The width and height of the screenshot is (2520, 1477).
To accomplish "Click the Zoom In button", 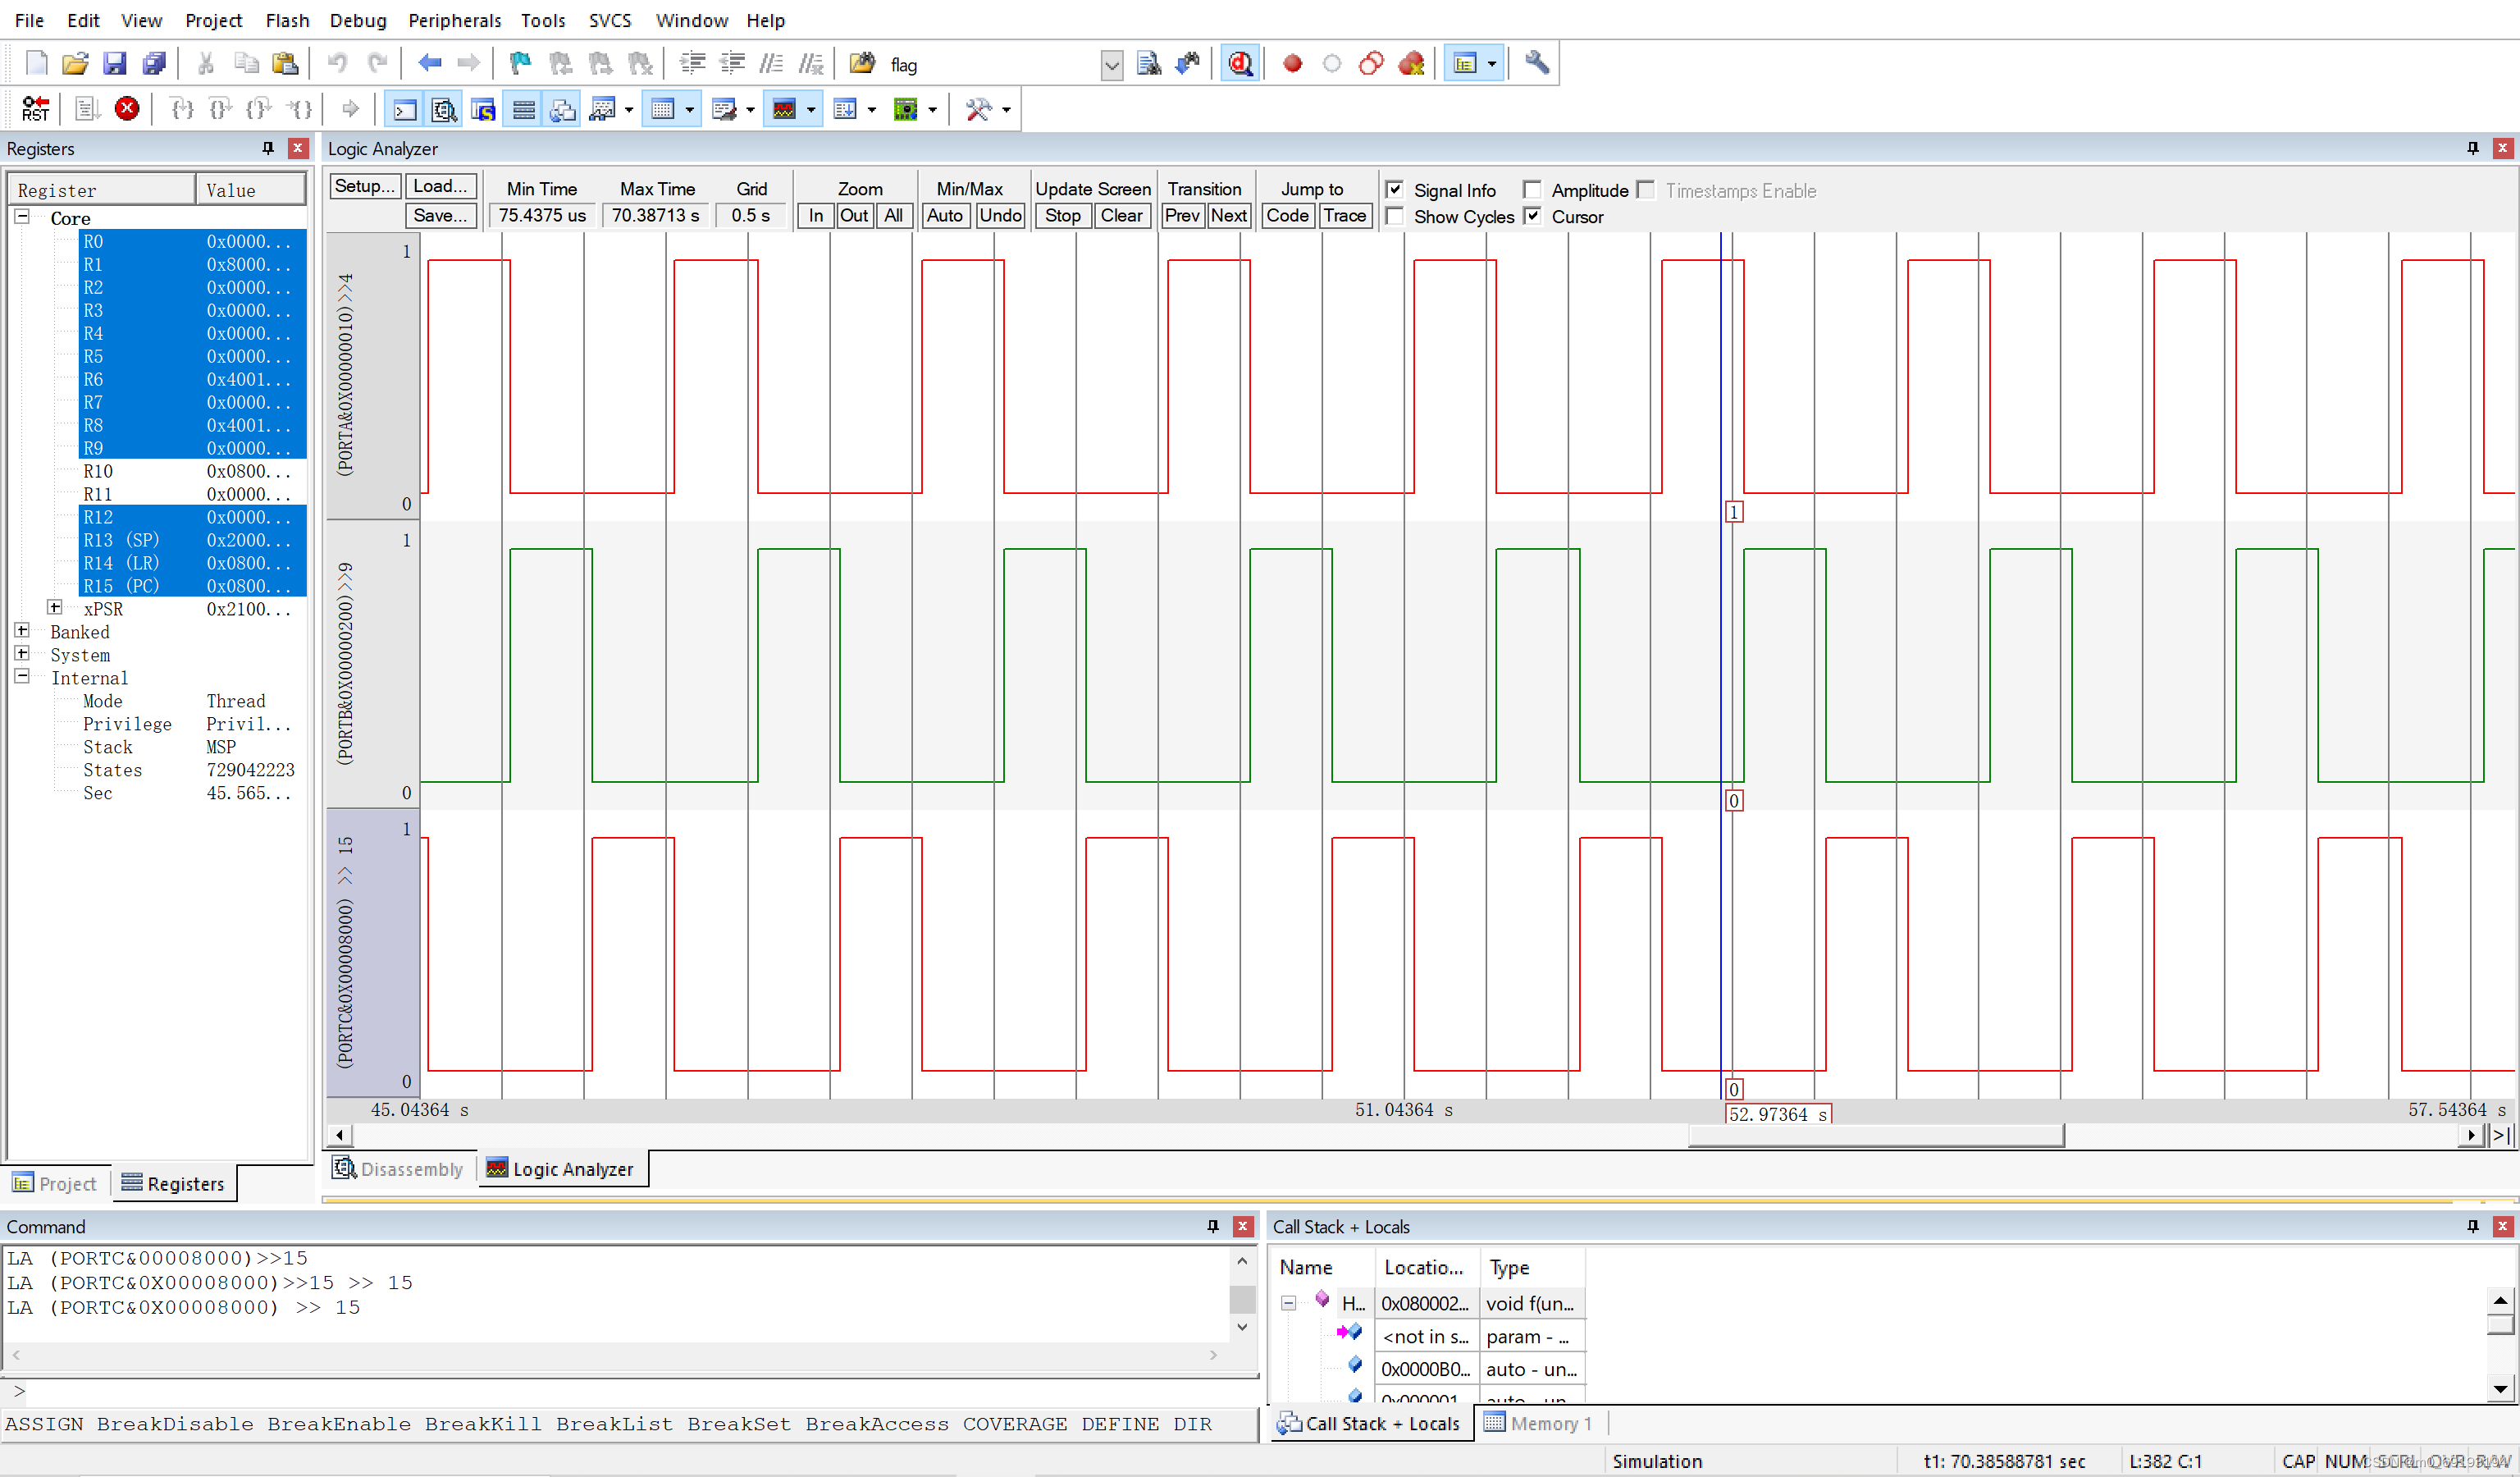I will [816, 215].
